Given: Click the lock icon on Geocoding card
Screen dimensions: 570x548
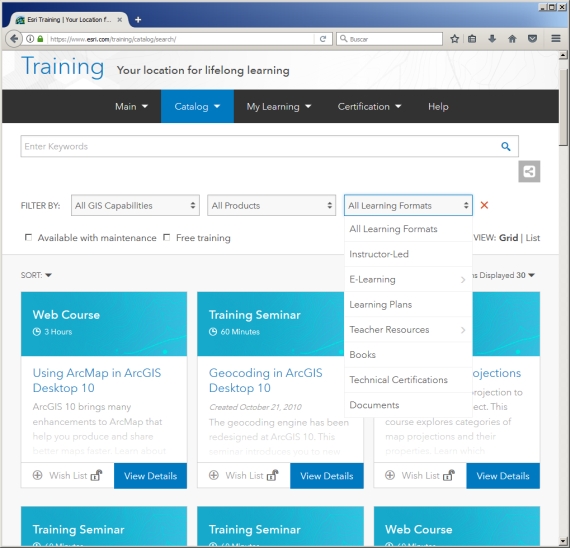Looking at the screenshot, I should (273, 475).
